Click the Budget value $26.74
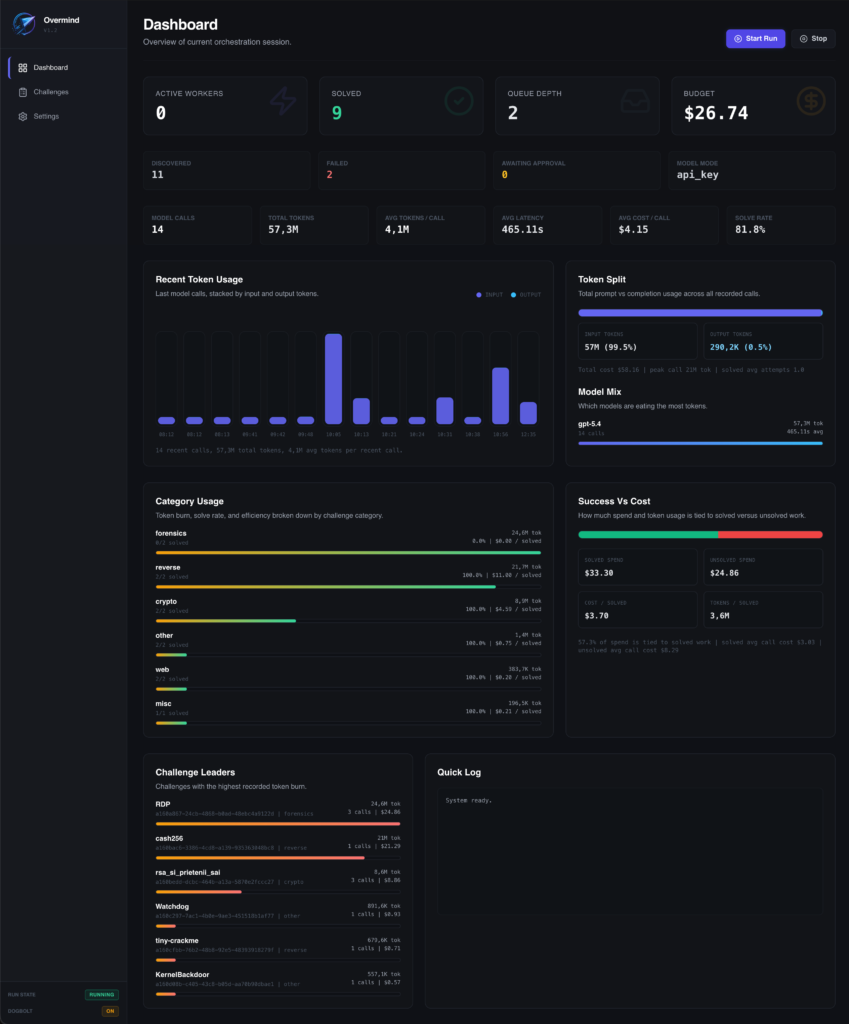Screen dimensions: 849x1024 pyautogui.click(x=716, y=113)
